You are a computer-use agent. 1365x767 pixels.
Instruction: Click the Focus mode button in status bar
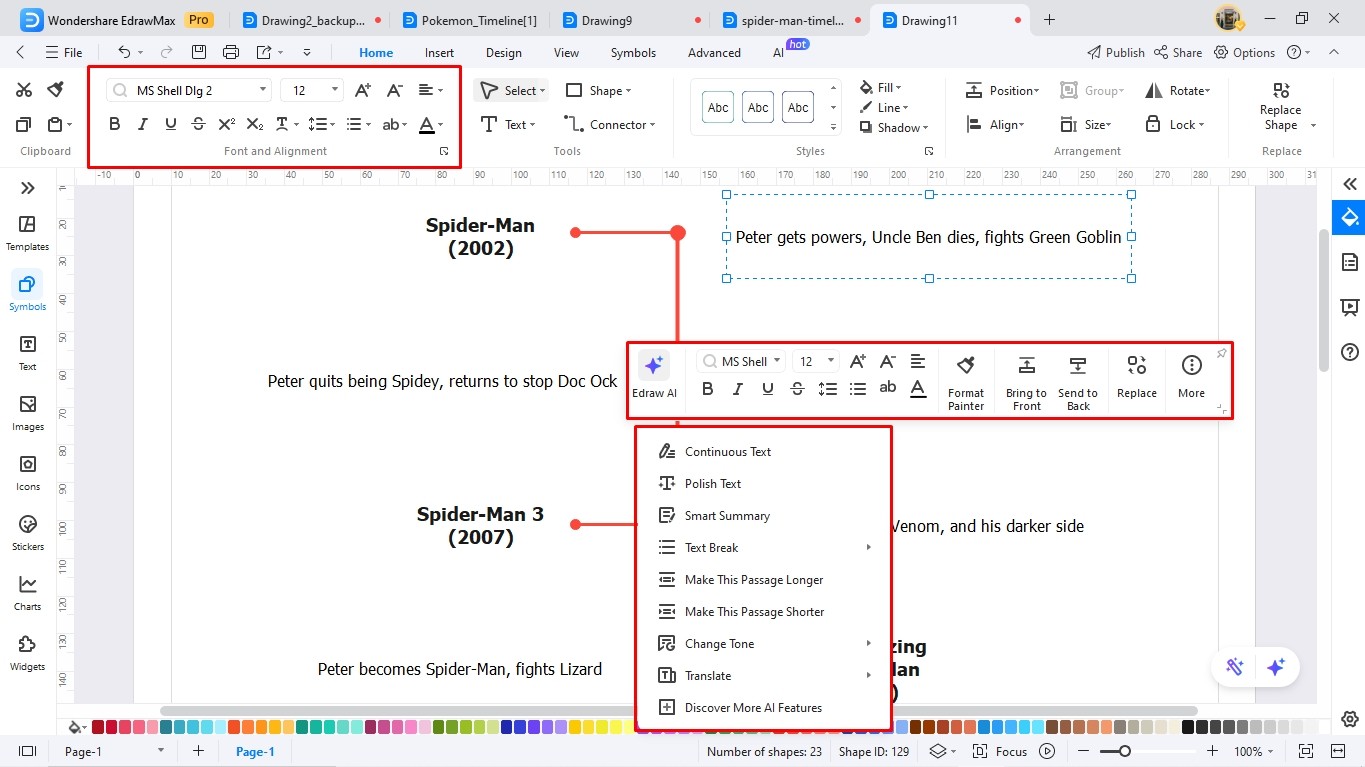1002,751
